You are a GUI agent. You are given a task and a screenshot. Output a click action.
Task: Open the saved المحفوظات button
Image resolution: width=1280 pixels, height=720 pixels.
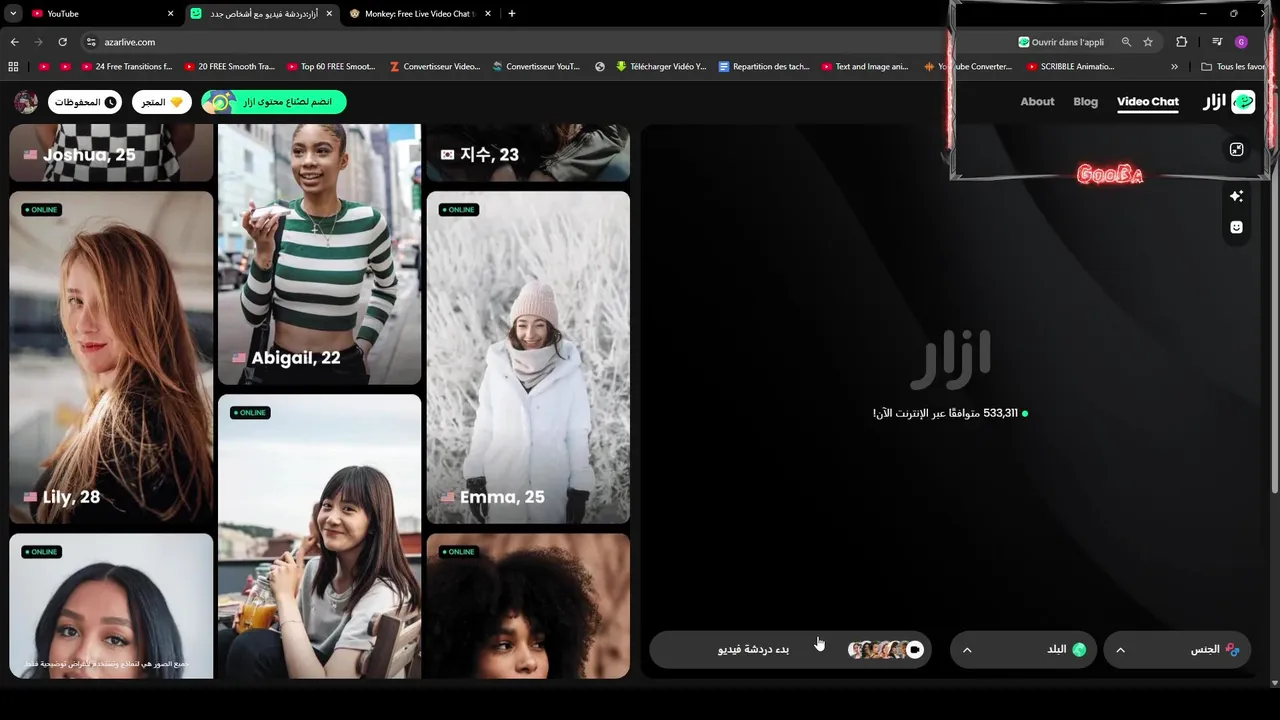[85, 102]
